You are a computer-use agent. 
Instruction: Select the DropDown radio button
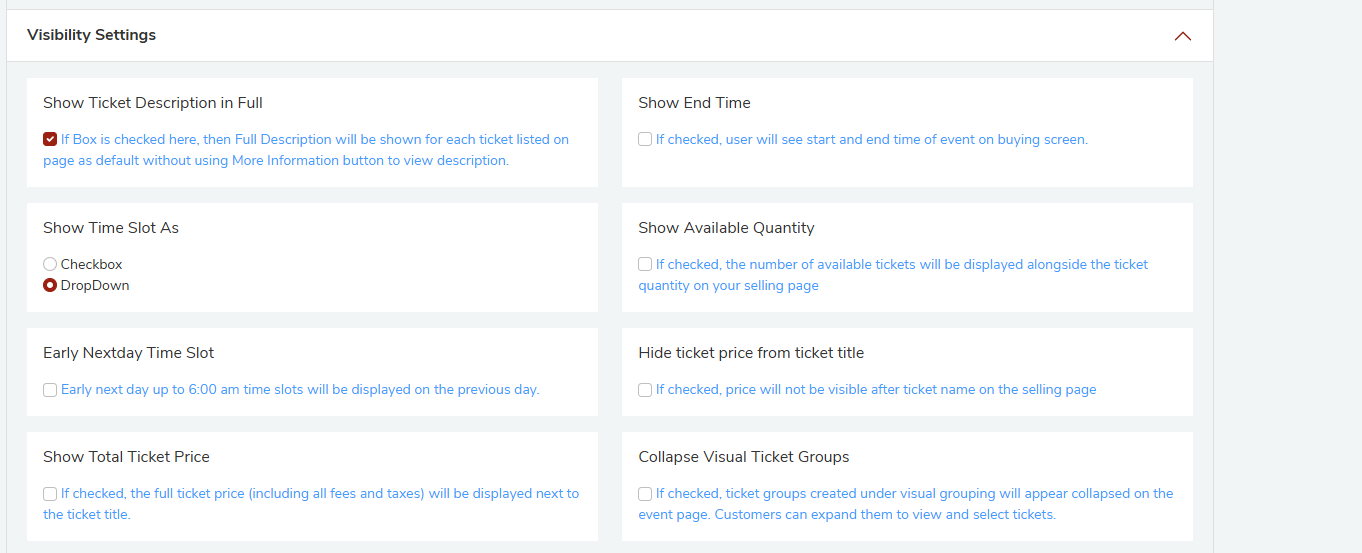(x=50, y=285)
